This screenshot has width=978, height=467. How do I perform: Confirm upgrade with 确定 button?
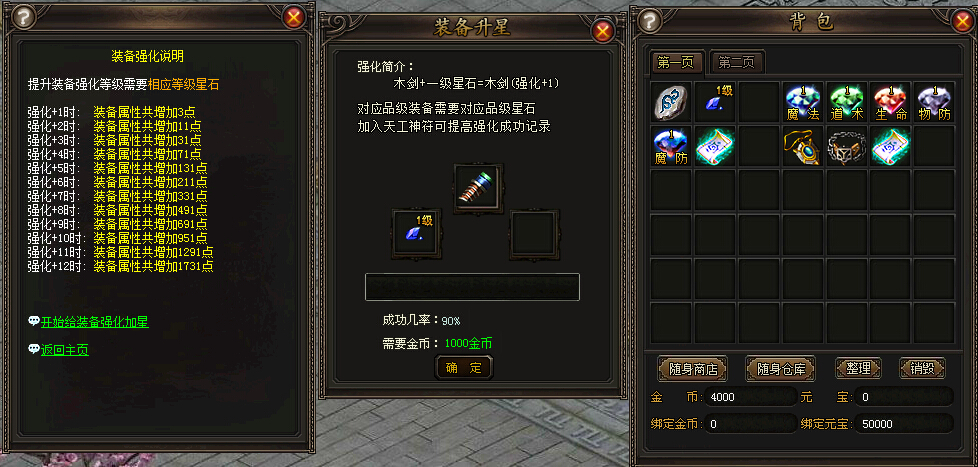pos(464,367)
